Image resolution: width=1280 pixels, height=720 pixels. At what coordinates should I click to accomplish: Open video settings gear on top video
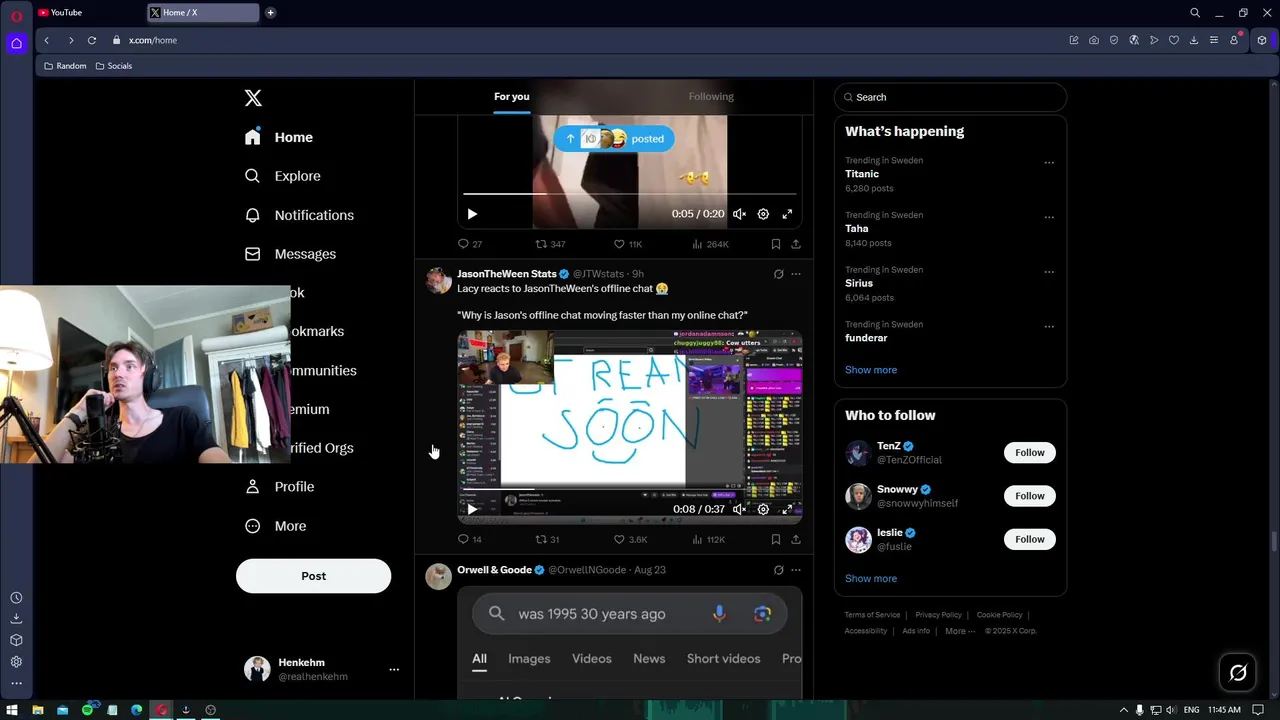pos(763,214)
